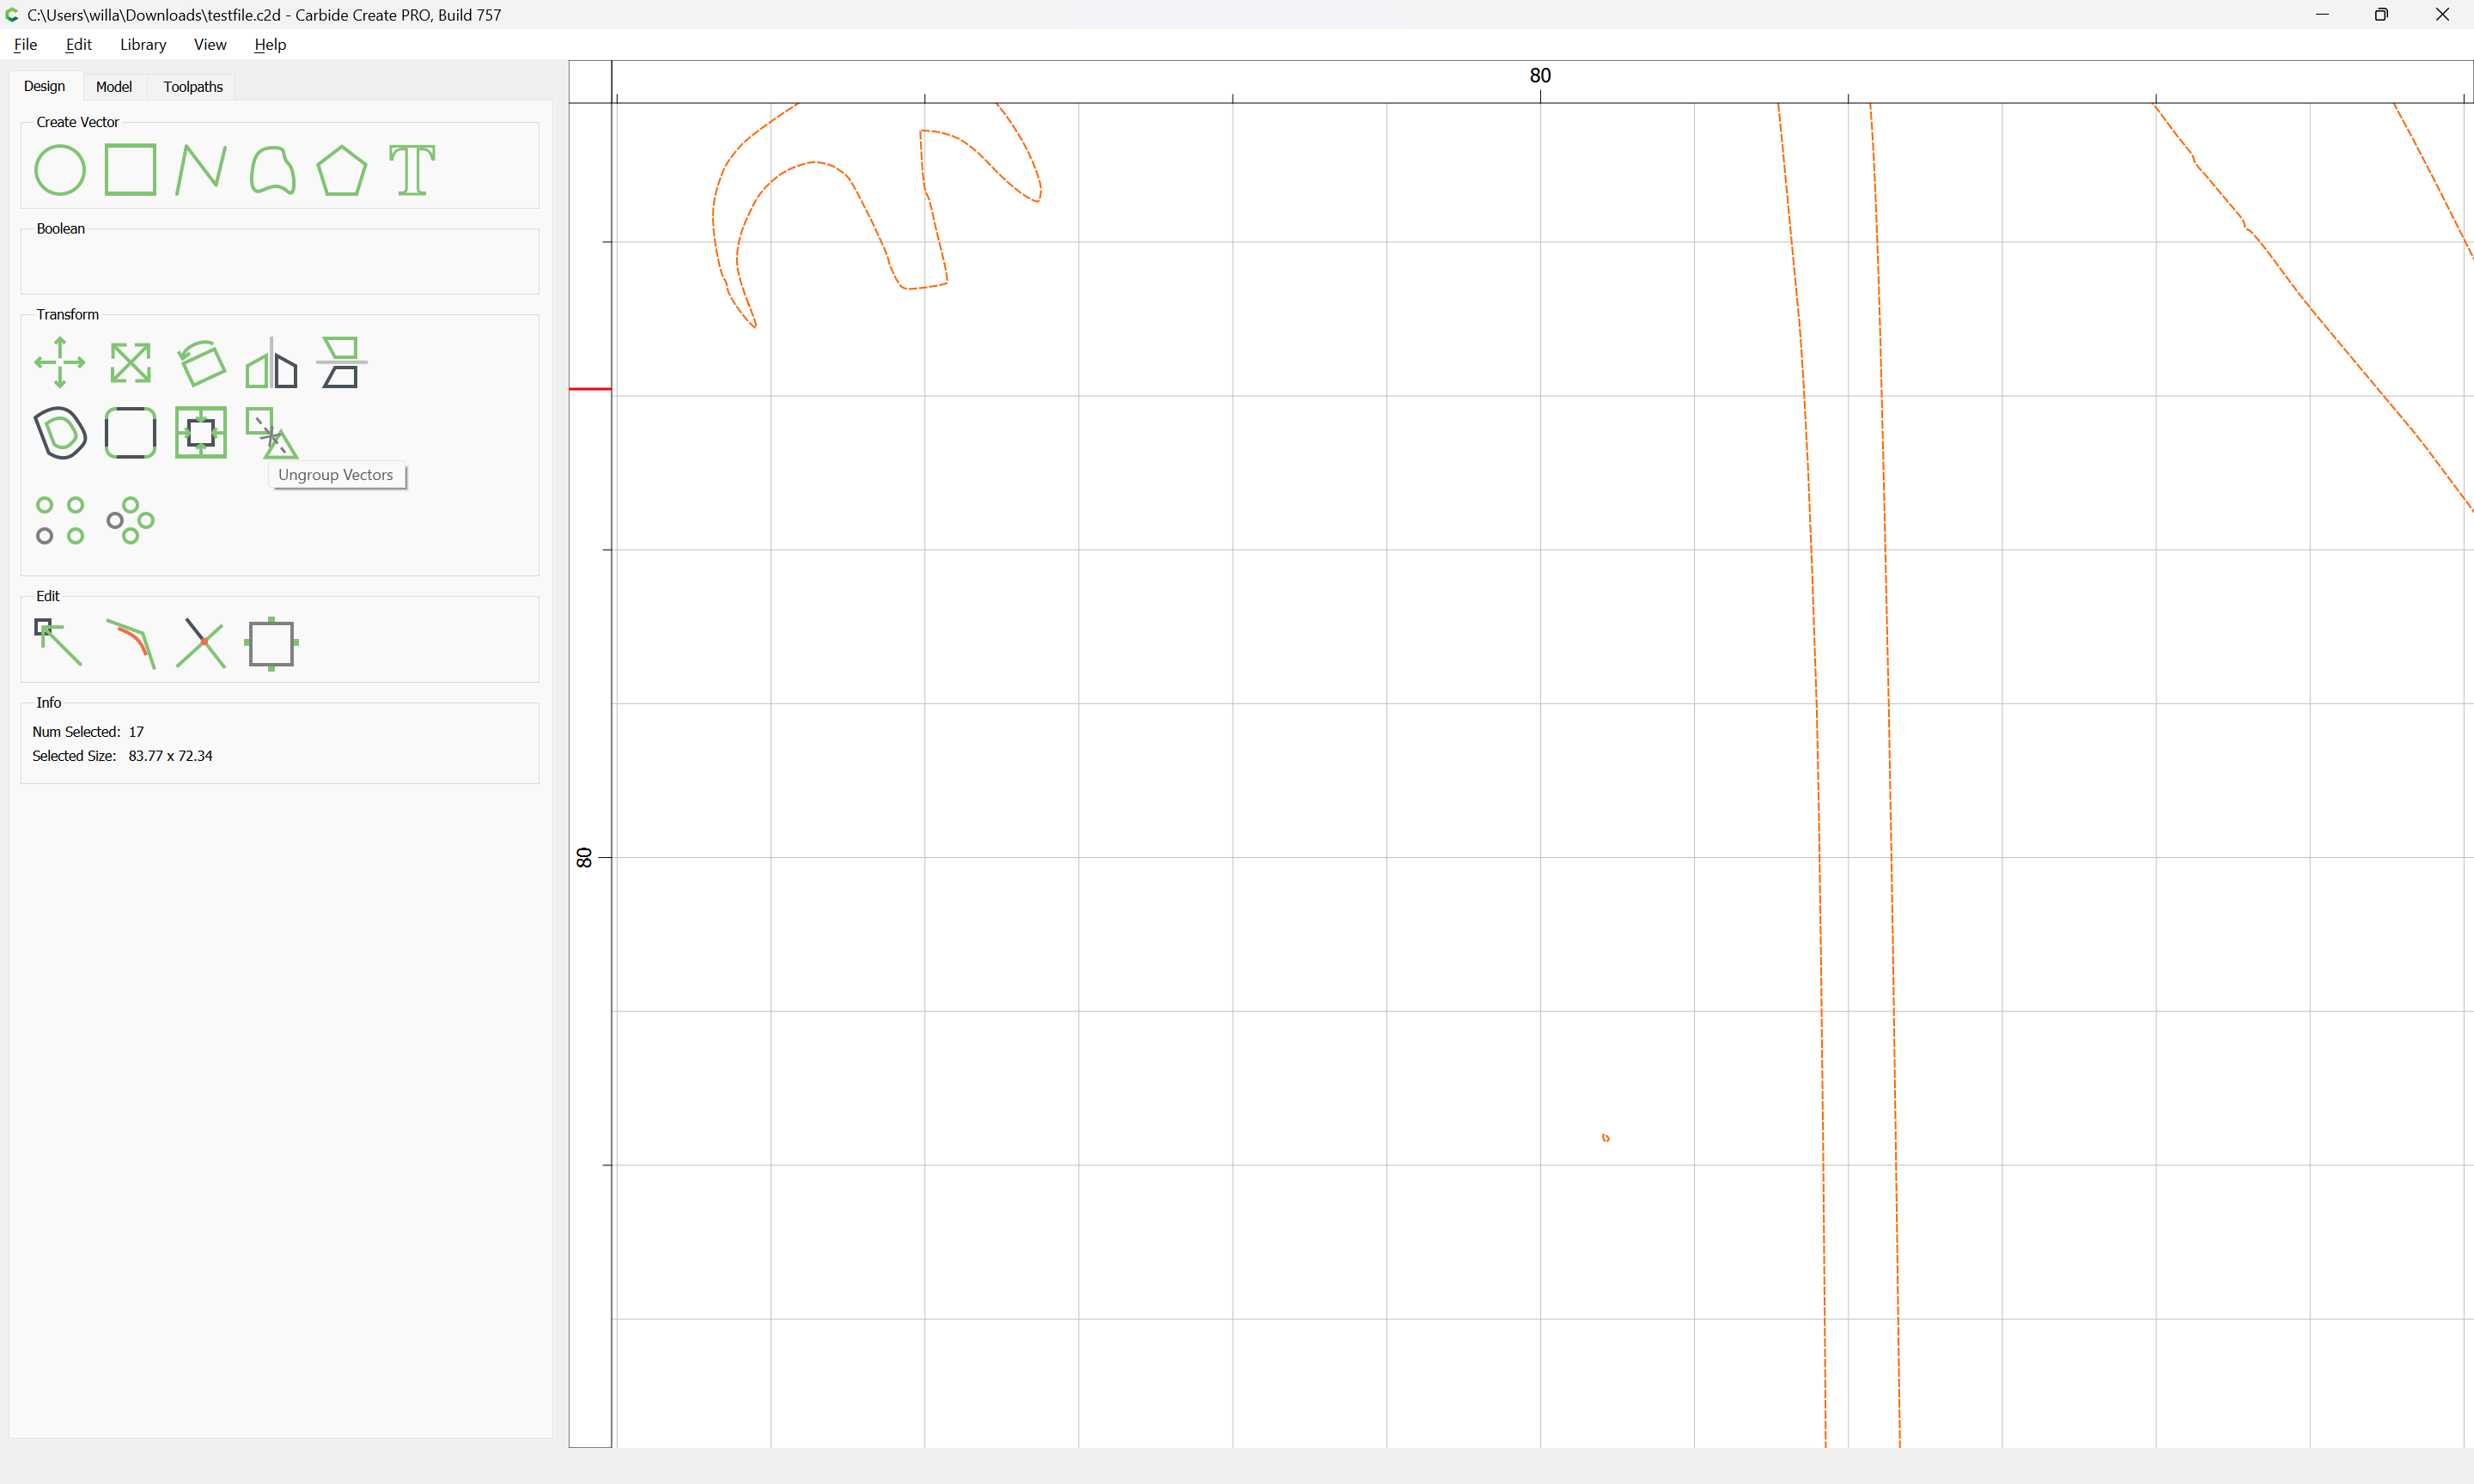Switch to the Design tab
The width and height of the screenshot is (2474, 1484).
click(x=45, y=86)
